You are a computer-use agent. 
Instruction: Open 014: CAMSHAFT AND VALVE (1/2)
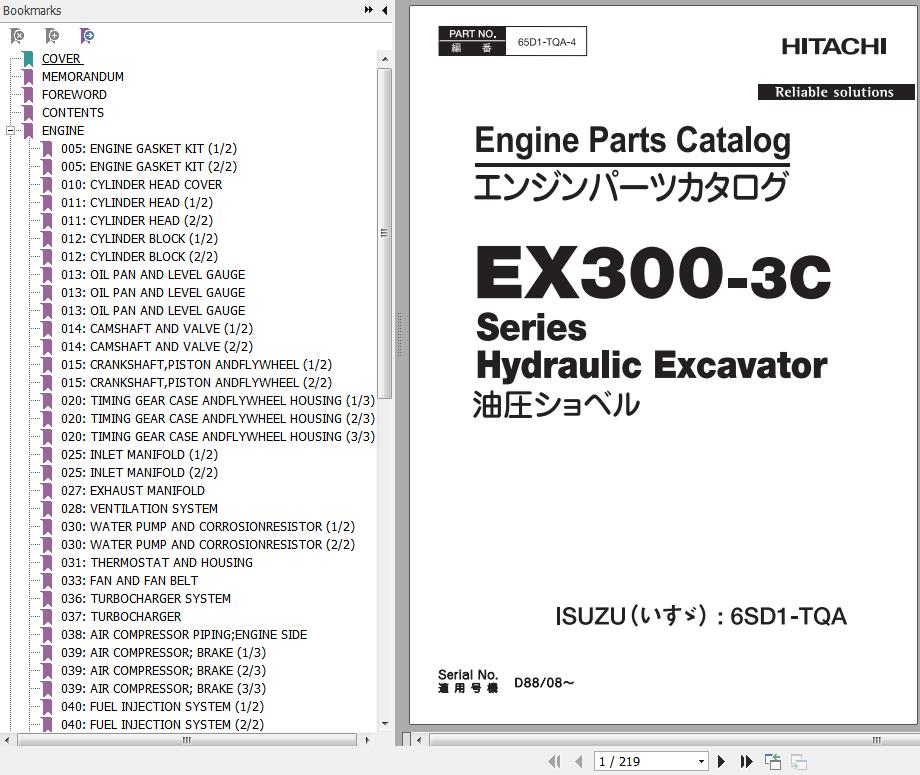pos(157,329)
